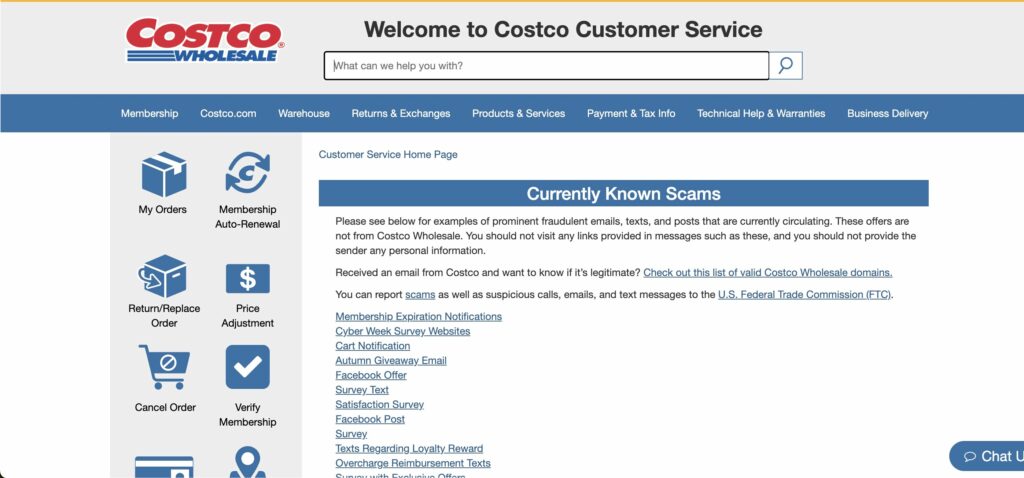Click the magnifying glass search button
This screenshot has width=1024, height=478.
point(786,65)
